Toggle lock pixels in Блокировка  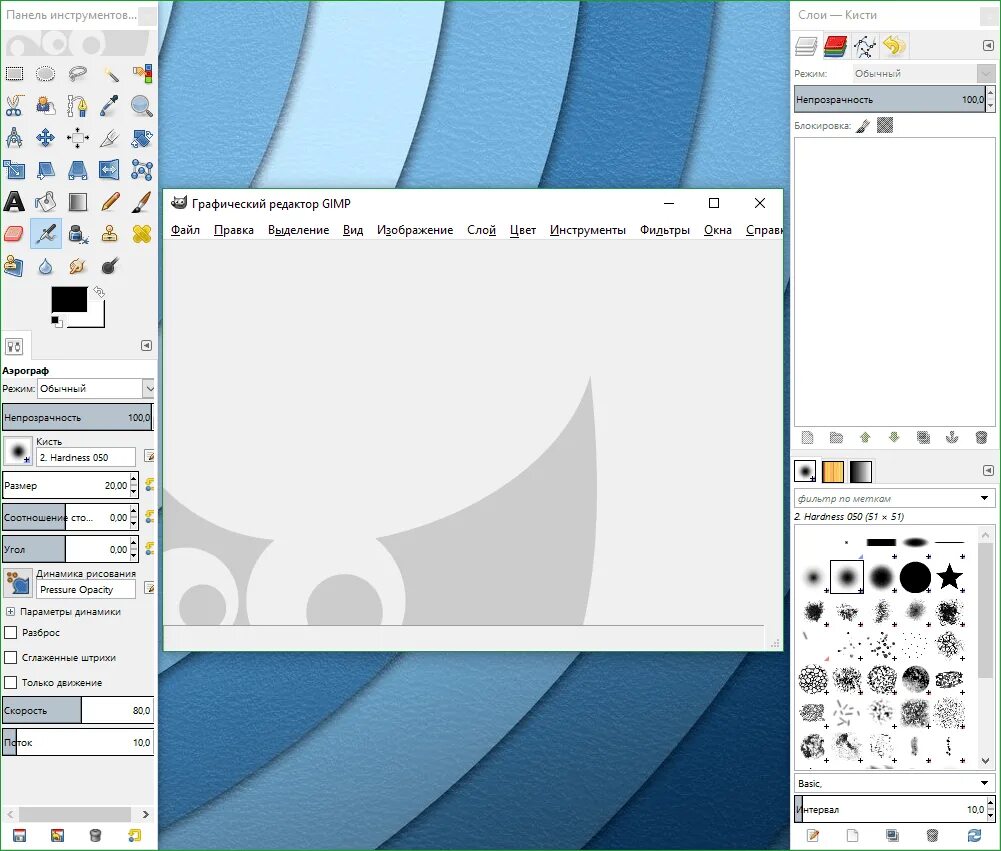pos(863,126)
